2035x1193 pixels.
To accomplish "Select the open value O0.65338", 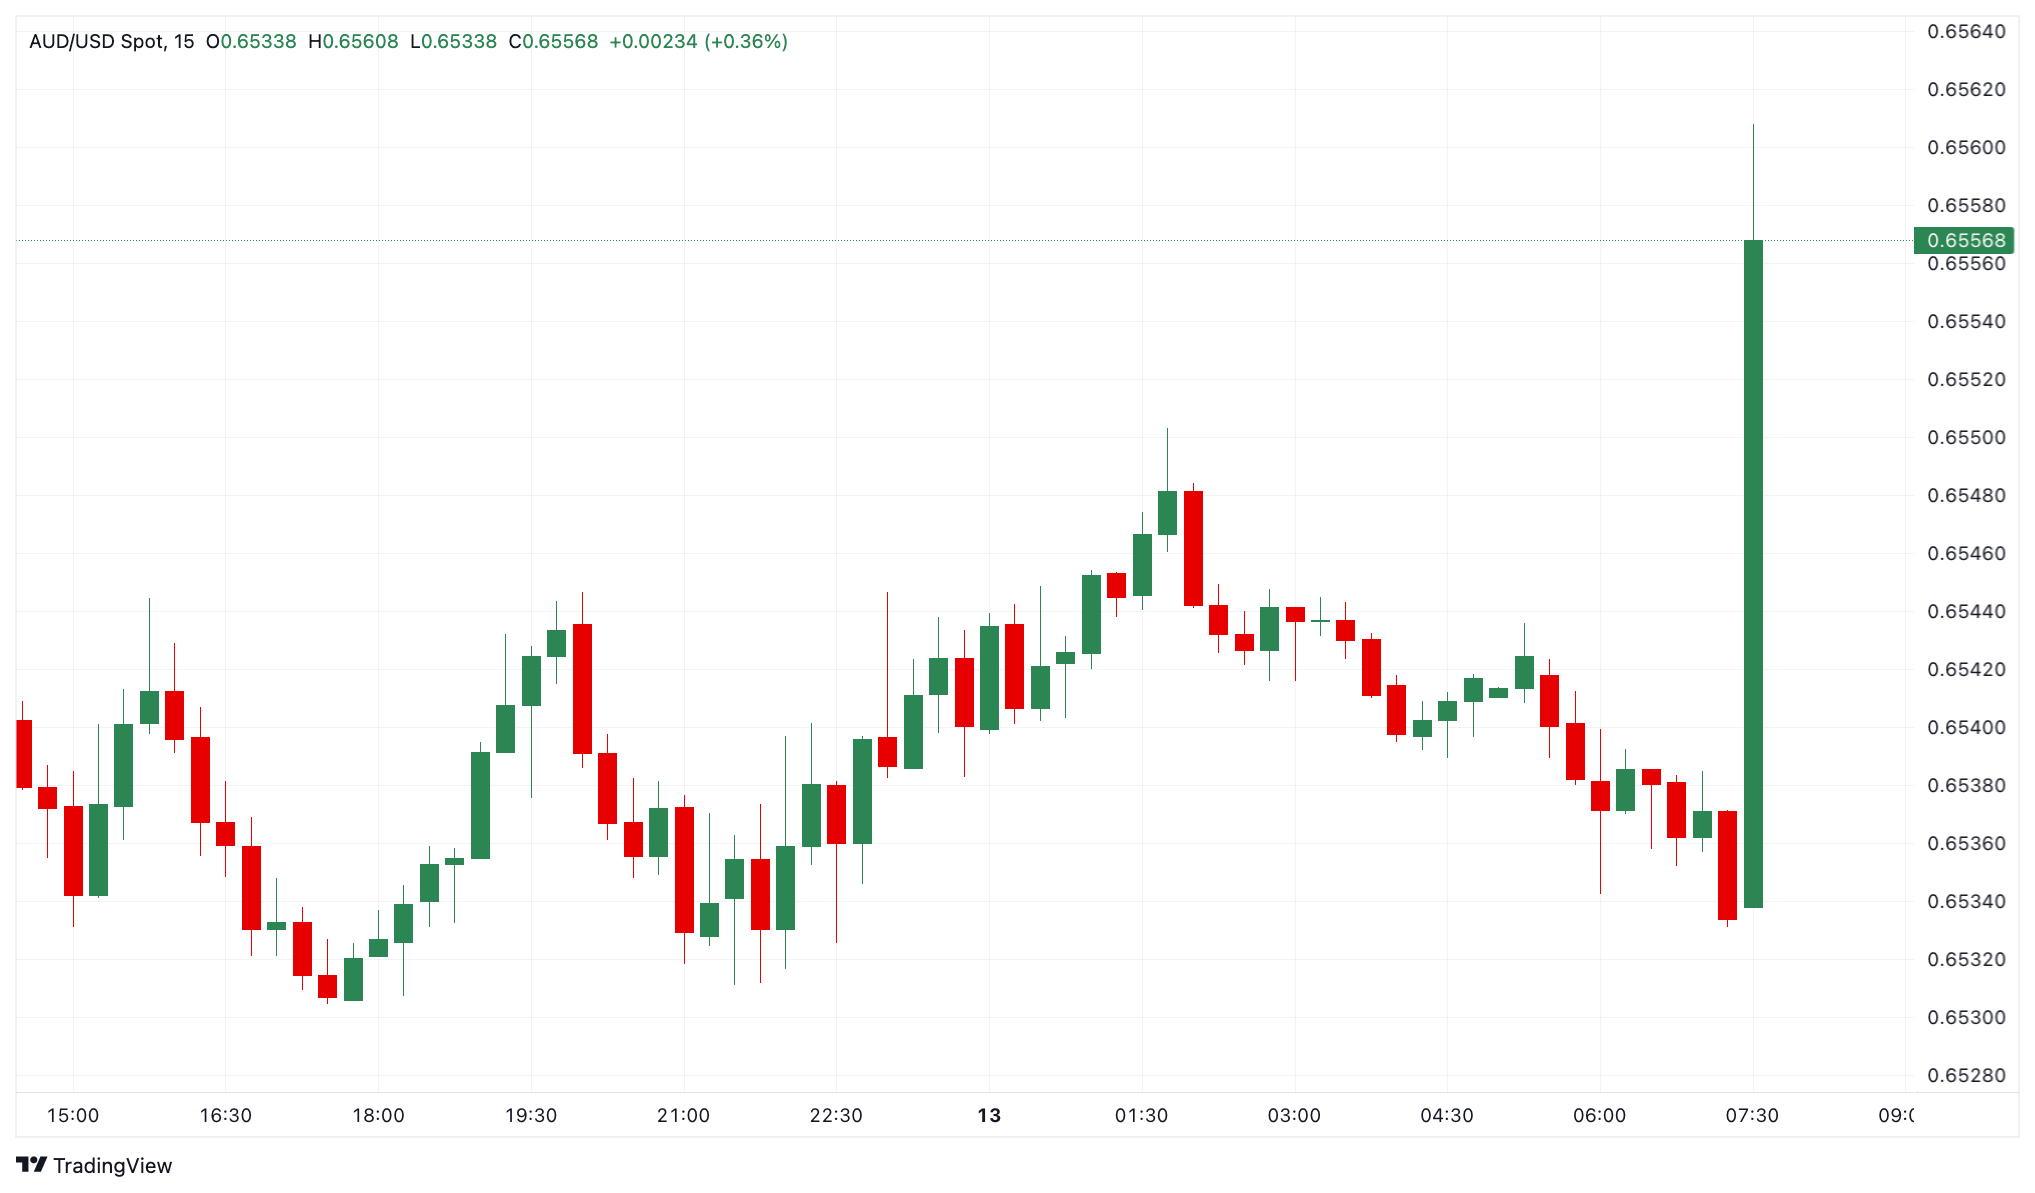I will click(x=251, y=42).
